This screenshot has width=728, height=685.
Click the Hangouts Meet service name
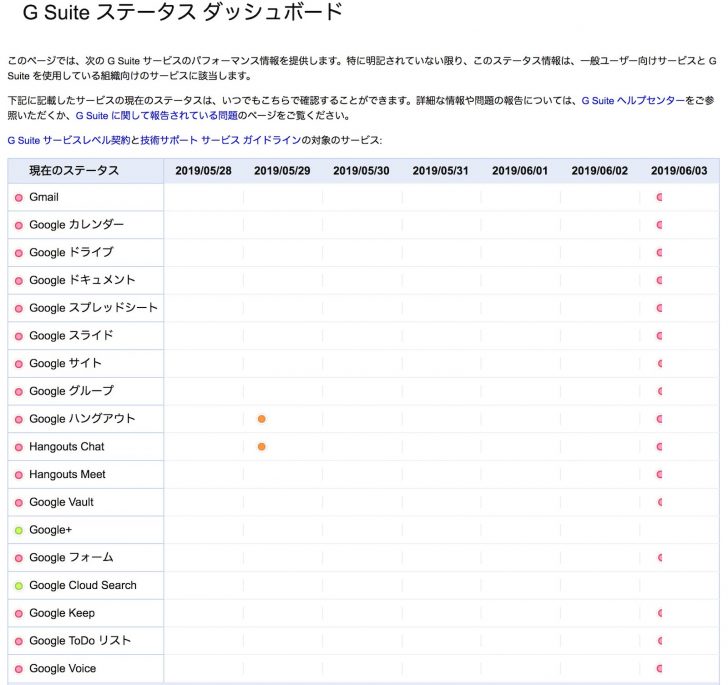67,475
